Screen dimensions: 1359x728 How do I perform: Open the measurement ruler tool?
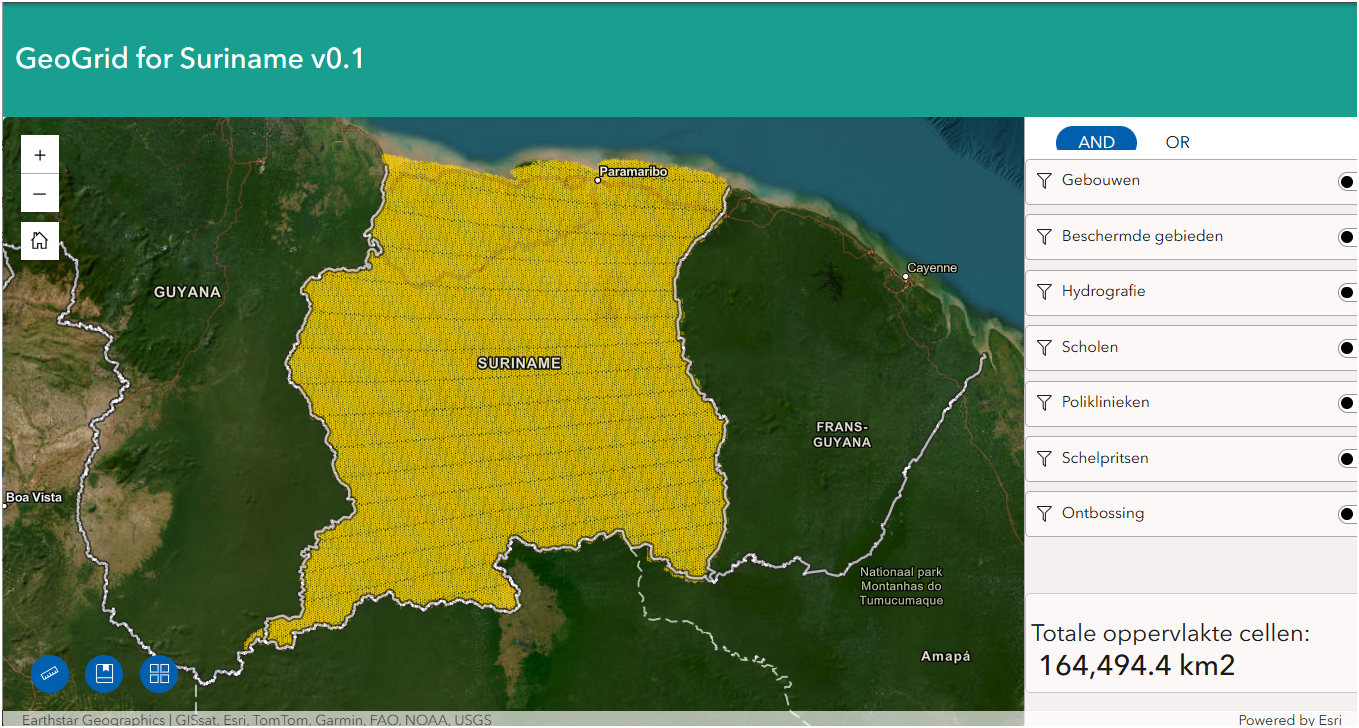tap(50, 674)
